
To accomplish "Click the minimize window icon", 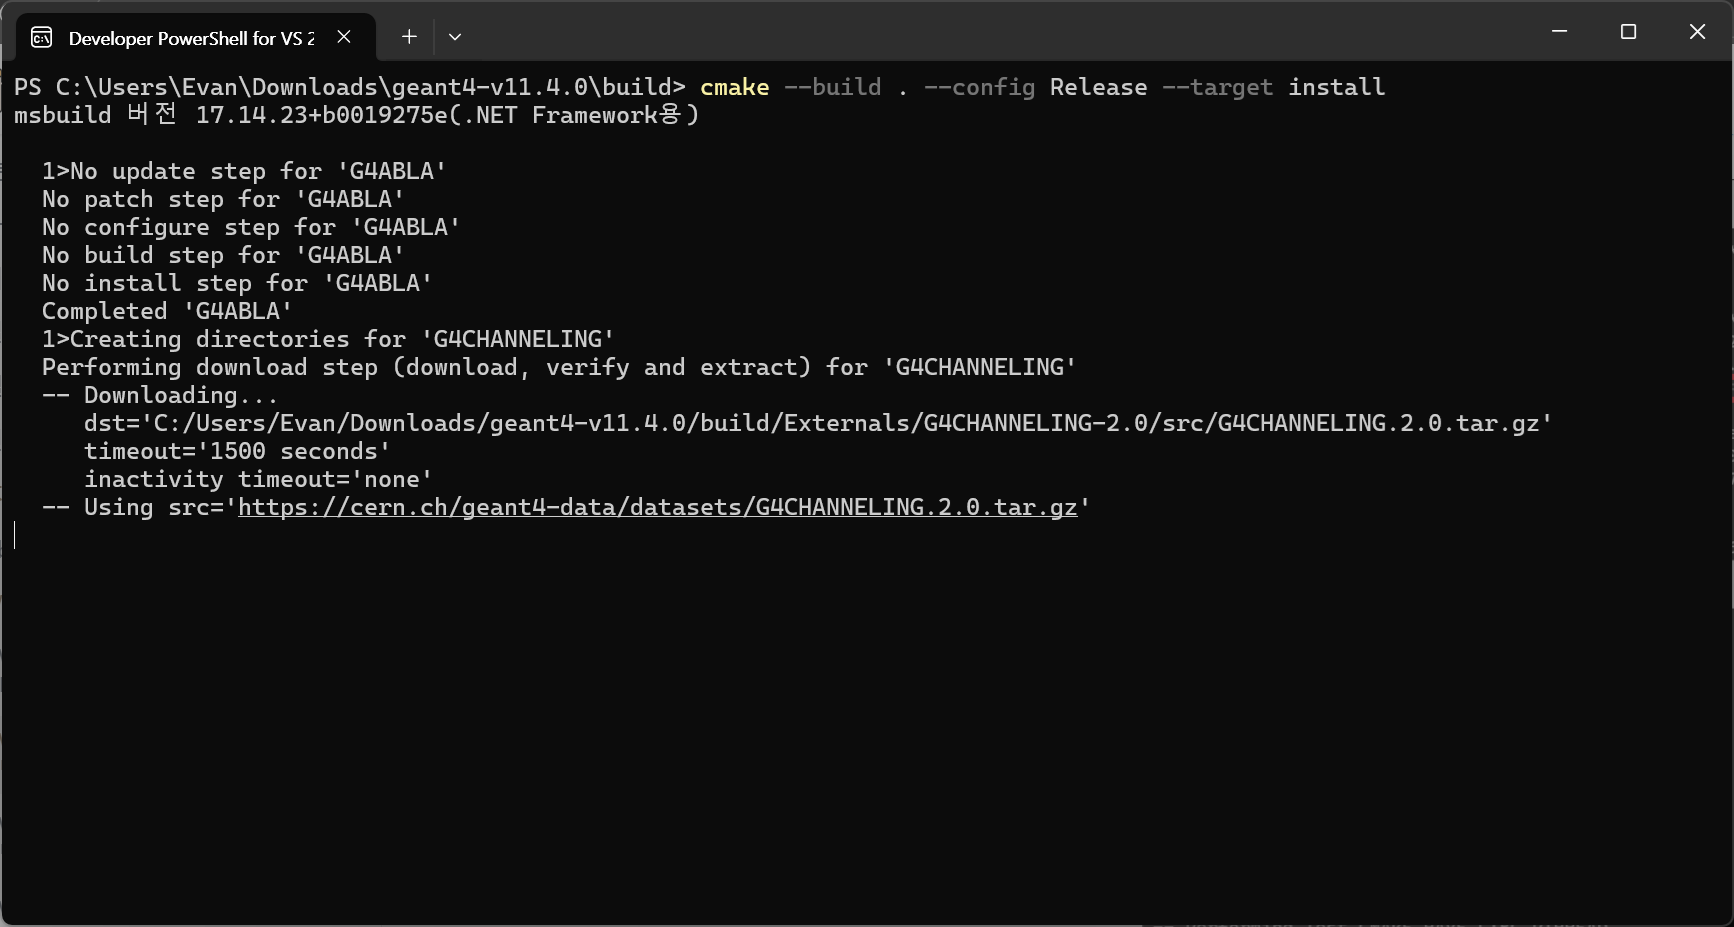I will pyautogui.click(x=1560, y=31).
